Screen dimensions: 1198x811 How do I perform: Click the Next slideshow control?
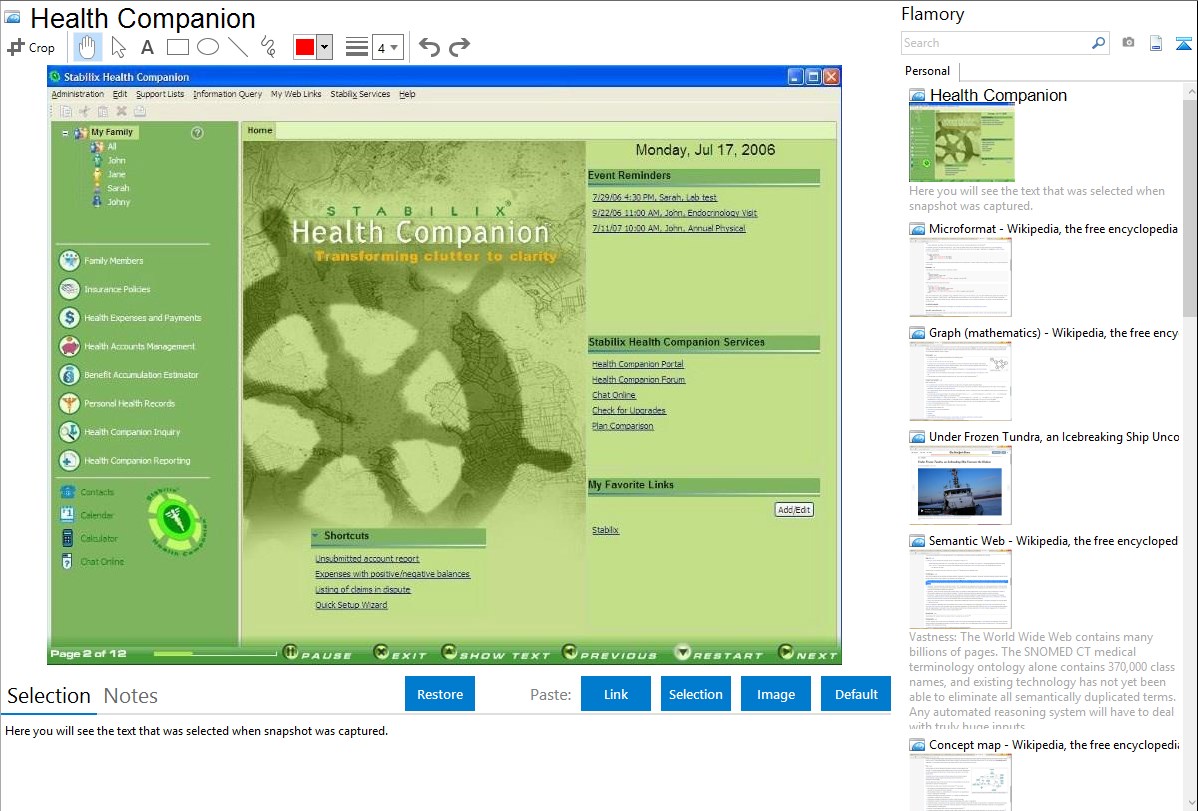(x=808, y=654)
